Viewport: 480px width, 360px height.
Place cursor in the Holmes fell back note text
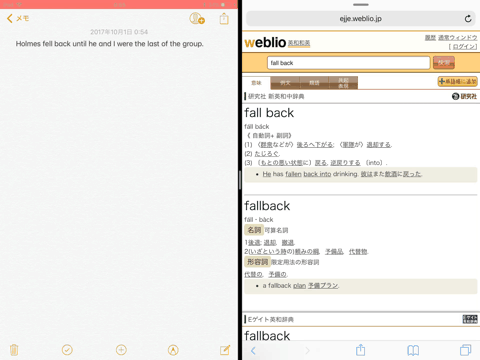point(109,44)
